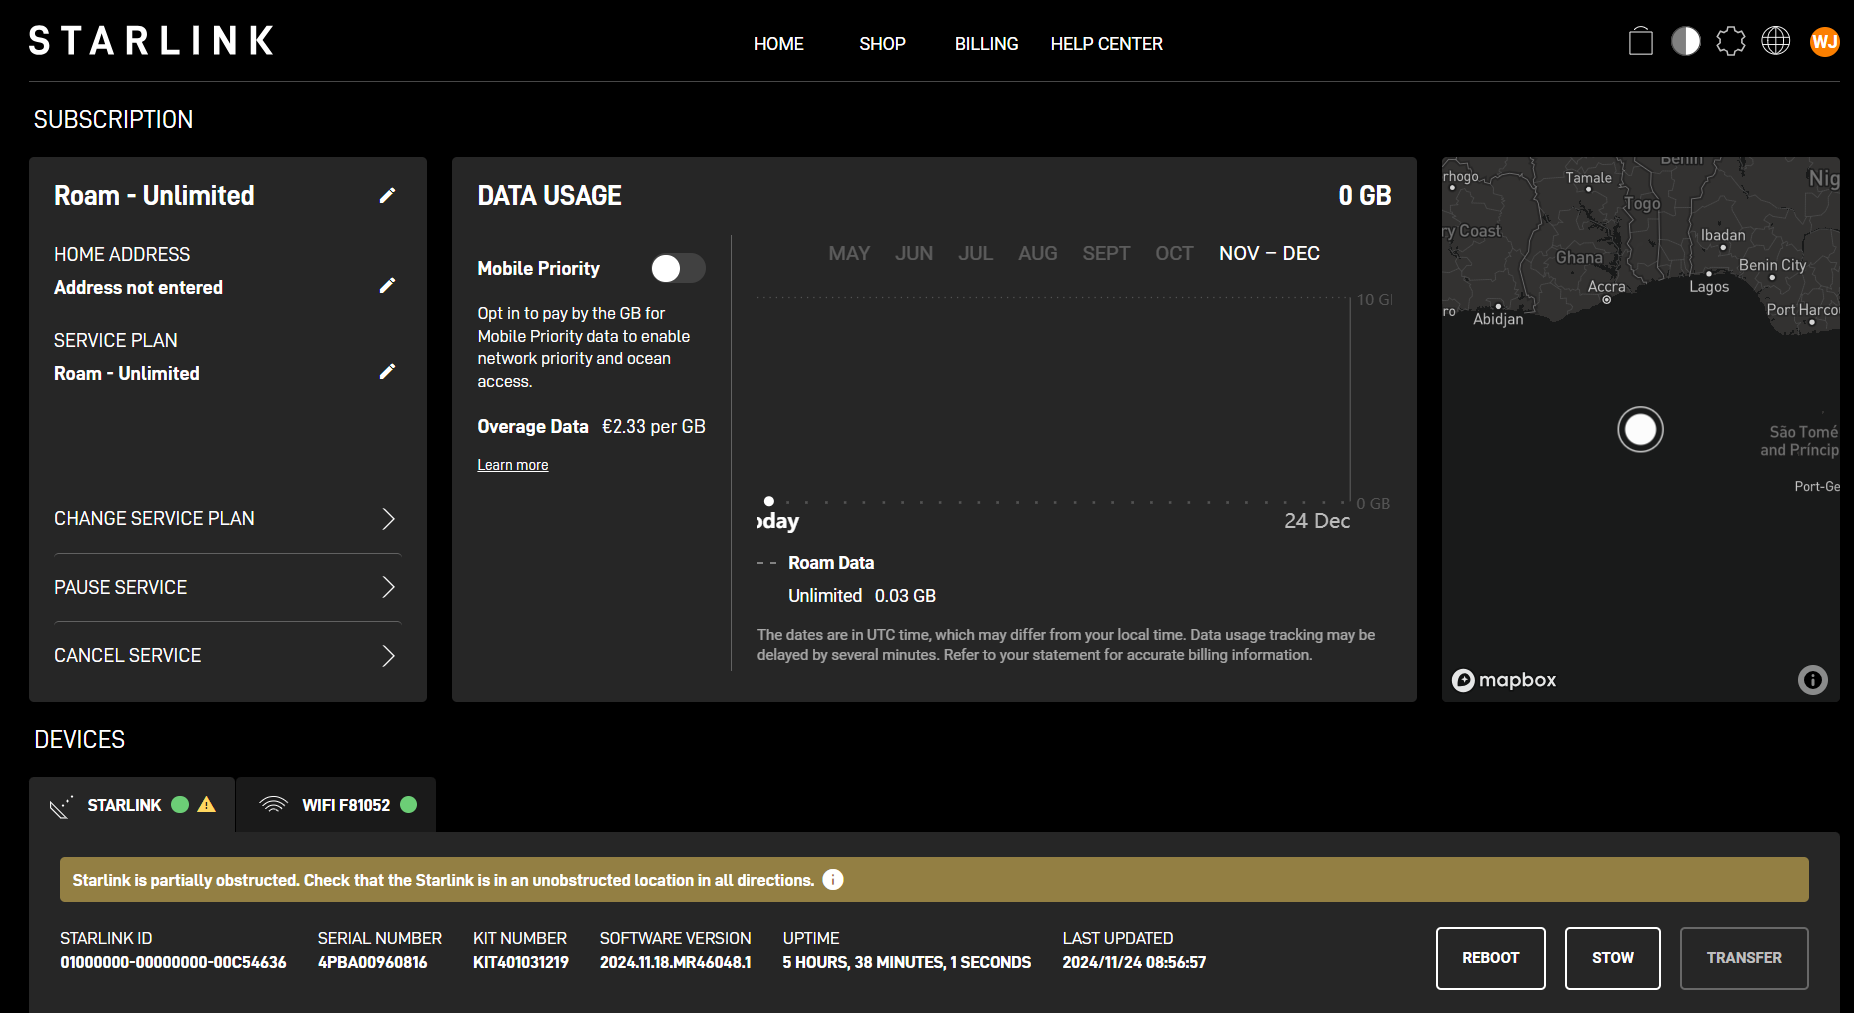Switch to the WIFI F81052 device tab
This screenshot has height=1013, width=1854.
tap(336, 805)
